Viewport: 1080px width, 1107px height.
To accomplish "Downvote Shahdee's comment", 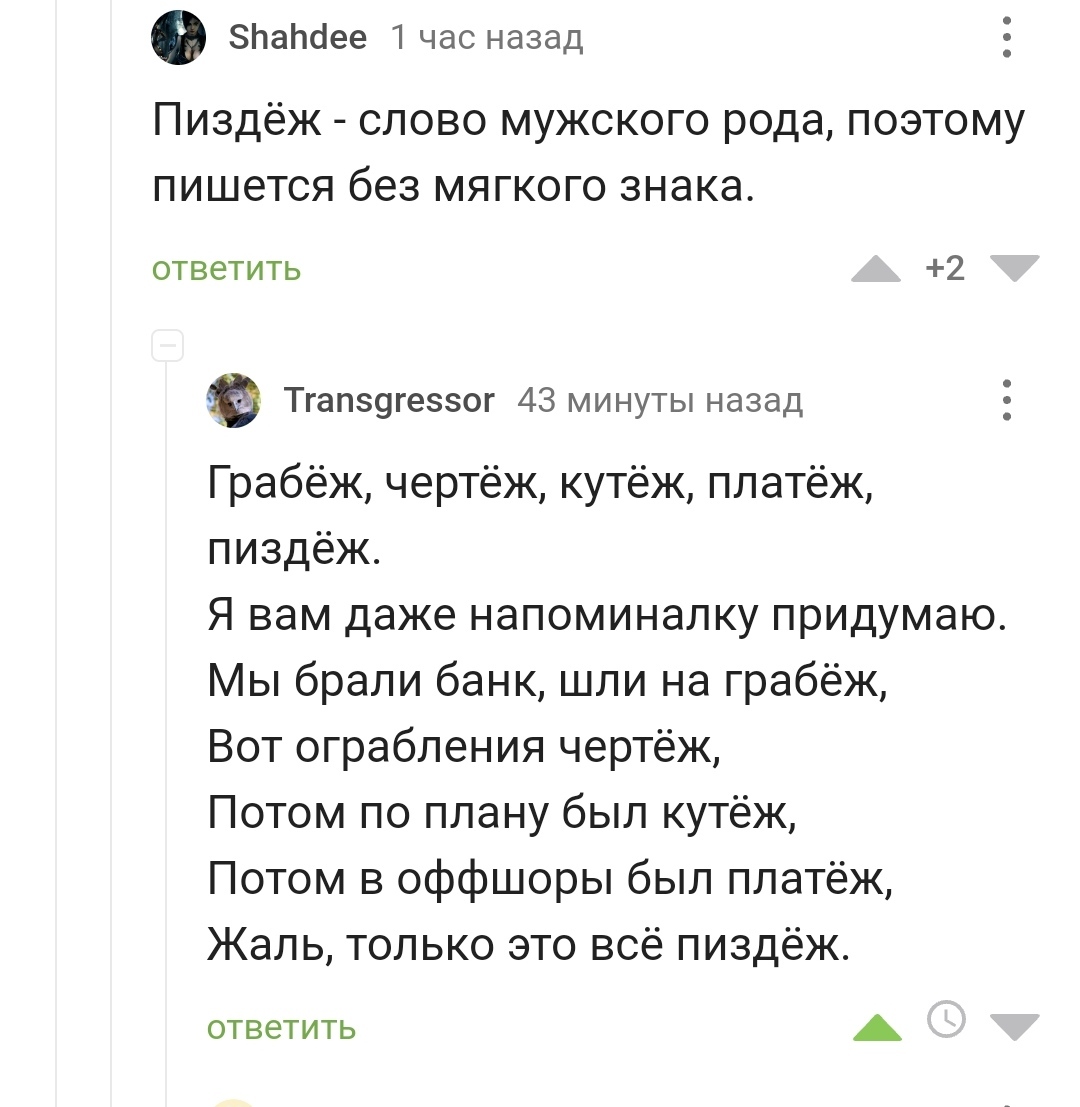I will click(x=1015, y=269).
